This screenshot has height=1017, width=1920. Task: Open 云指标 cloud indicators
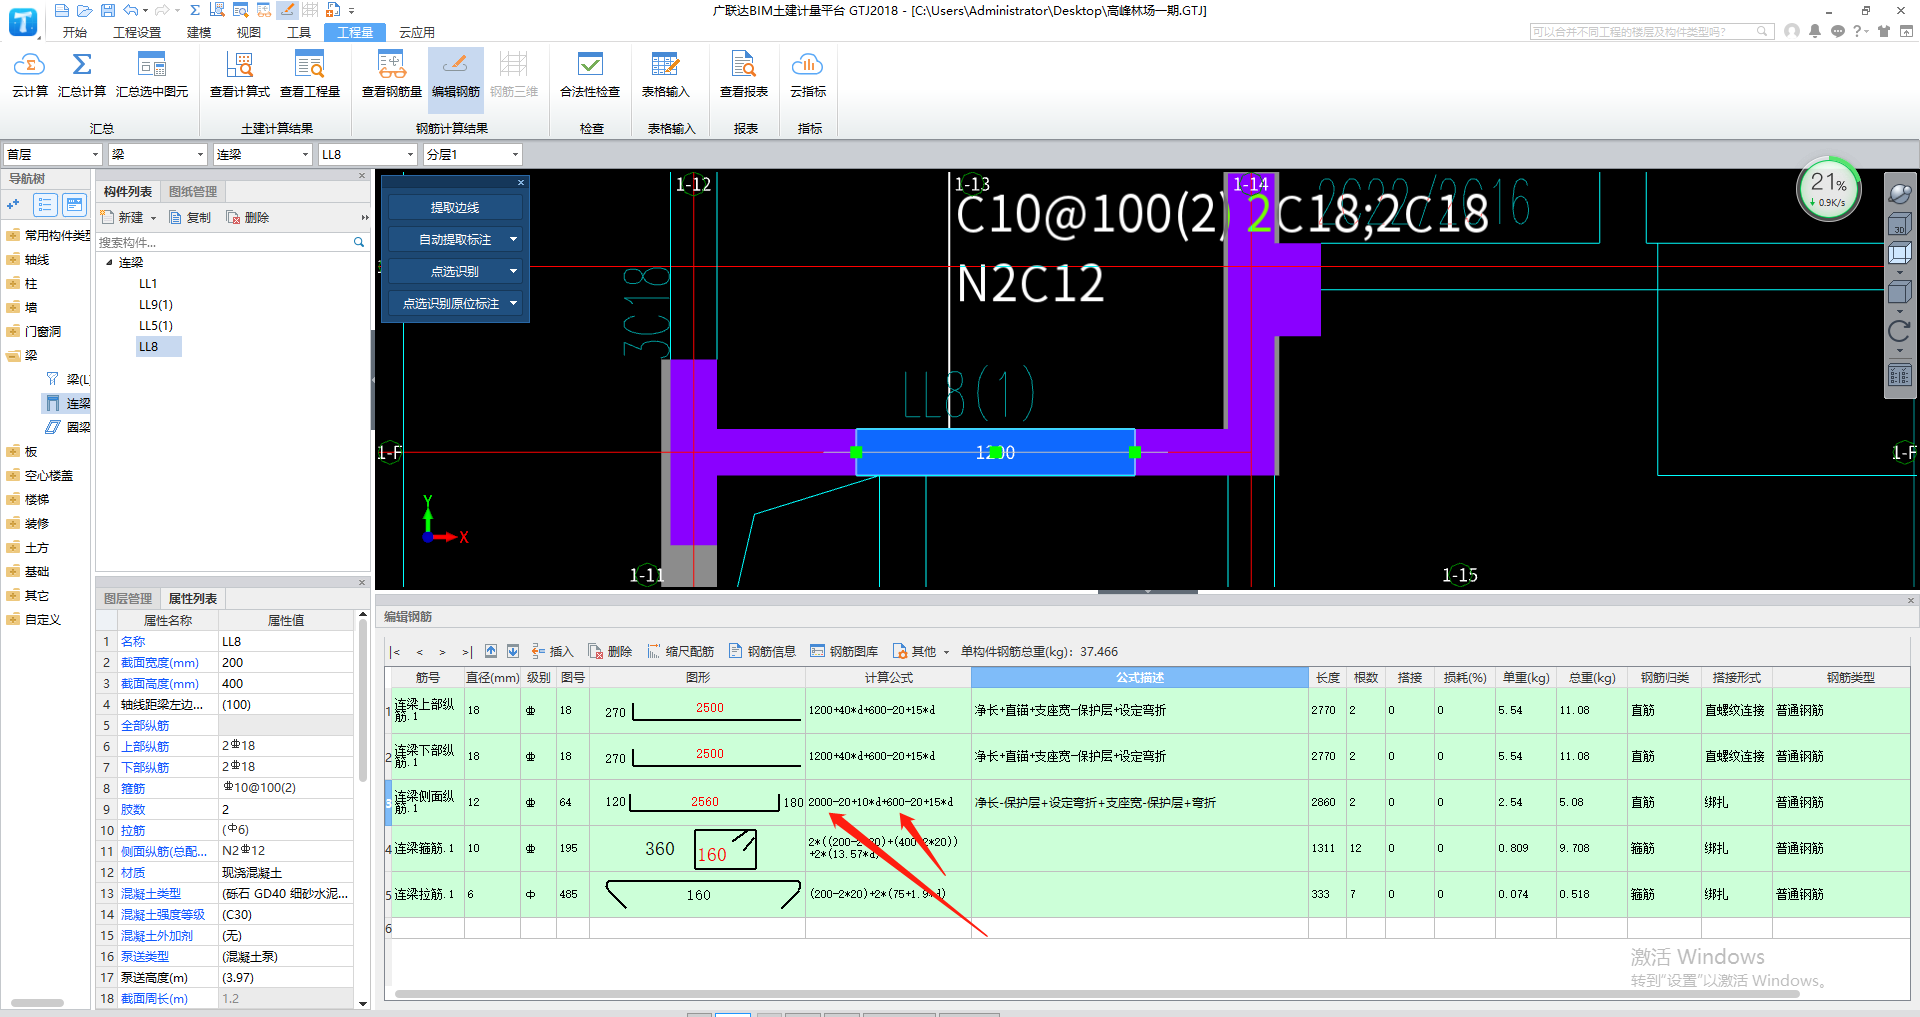pos(808,75)
